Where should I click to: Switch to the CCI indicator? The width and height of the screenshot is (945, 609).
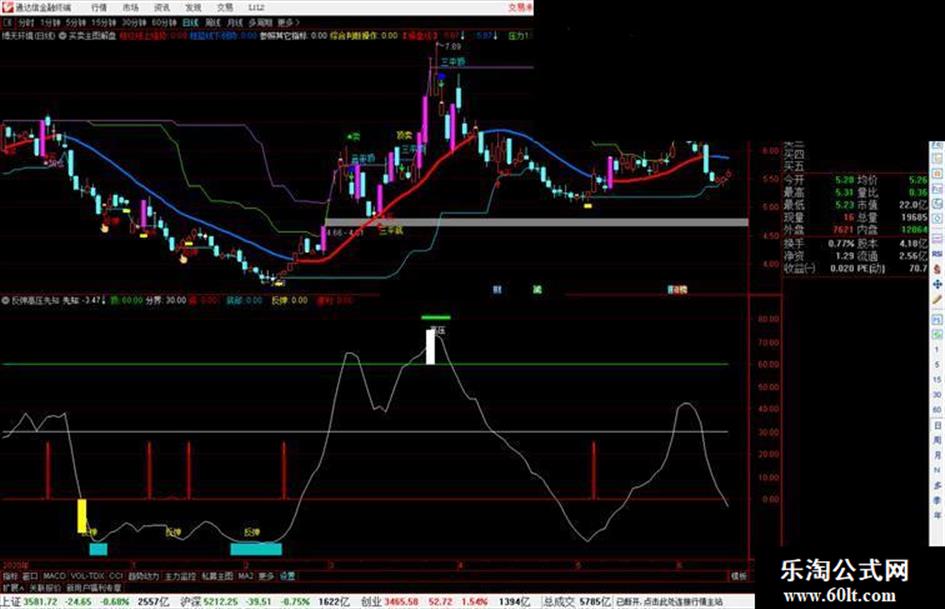[116, 576]
